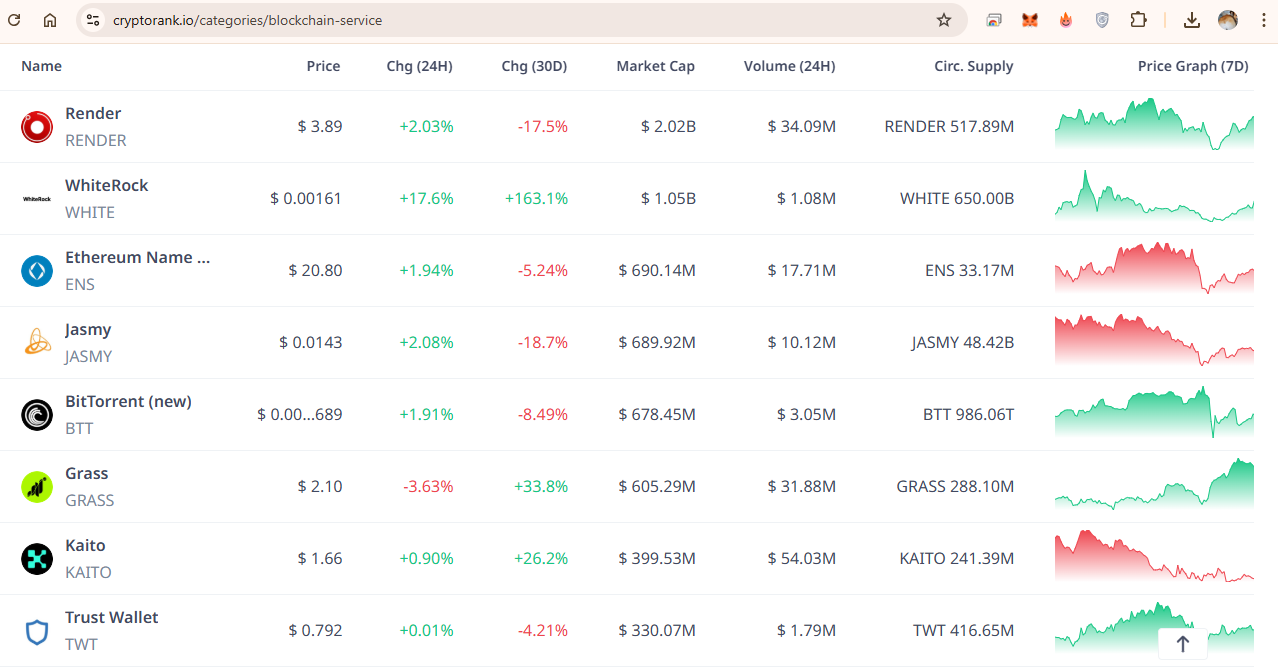Viewport: 1278px width, 672px height.
Task: Click Grass 7D price graph
Action: 1154,484
